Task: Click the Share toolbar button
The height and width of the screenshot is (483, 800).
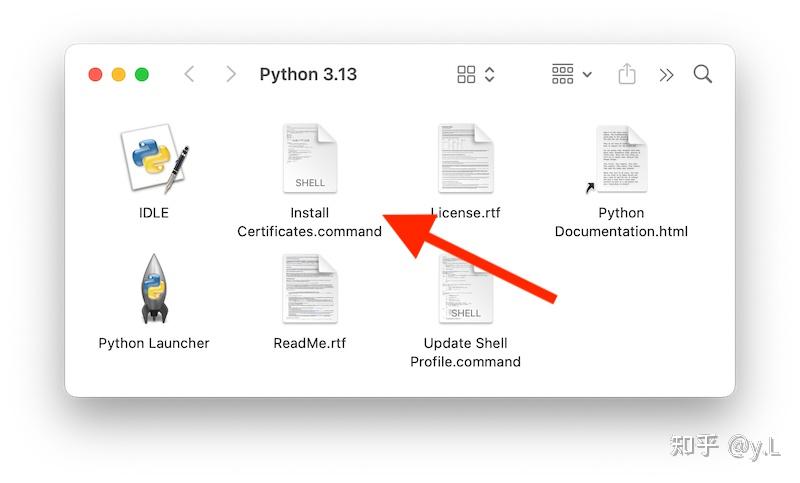Action: coord(627,74)
